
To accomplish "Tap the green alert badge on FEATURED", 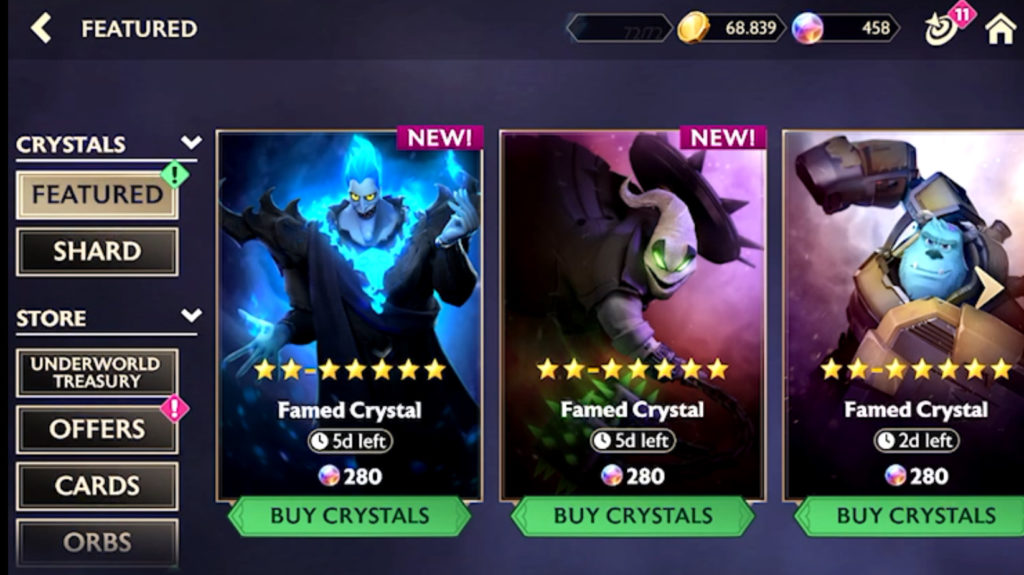I will tap(175, 174).
